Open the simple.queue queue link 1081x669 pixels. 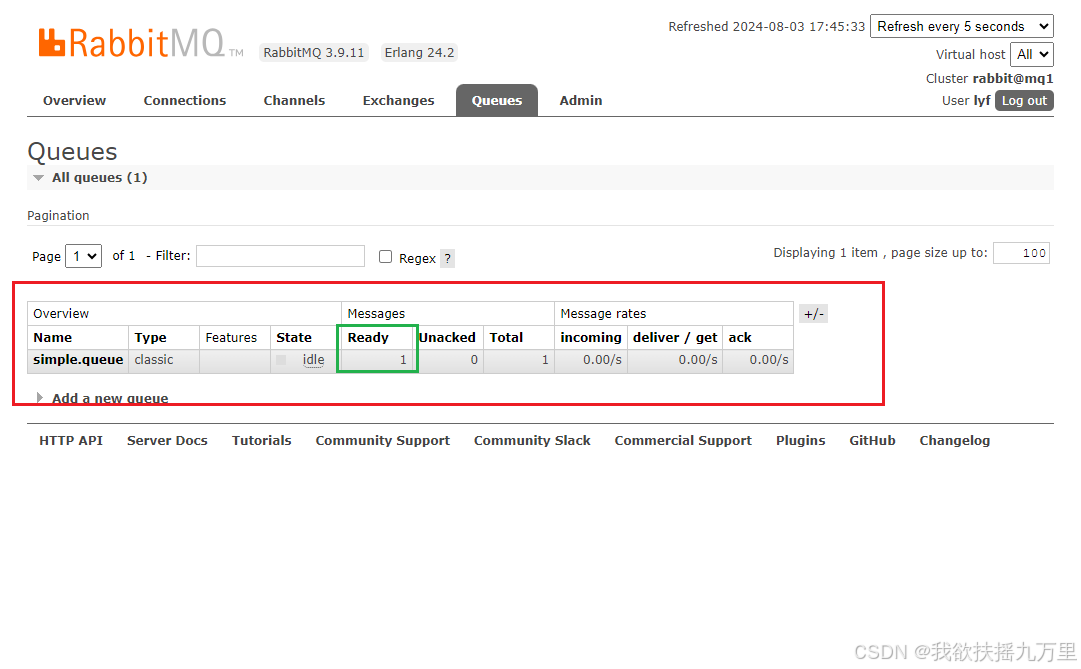(78, 360)
